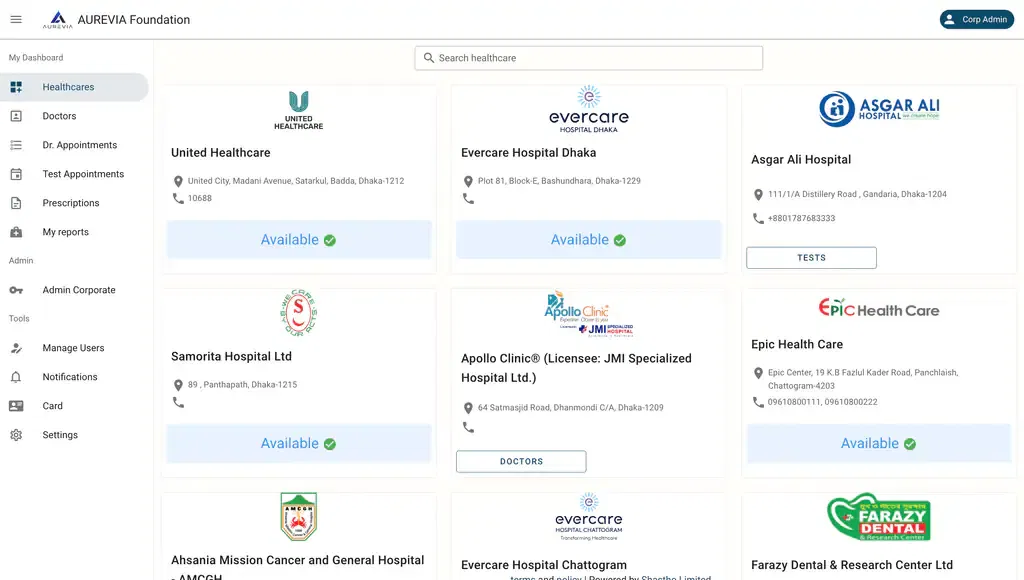This screenshot has height=580, width=1024.
Task: Click the Epic Health Care logo
Action: tap(879, 308)
